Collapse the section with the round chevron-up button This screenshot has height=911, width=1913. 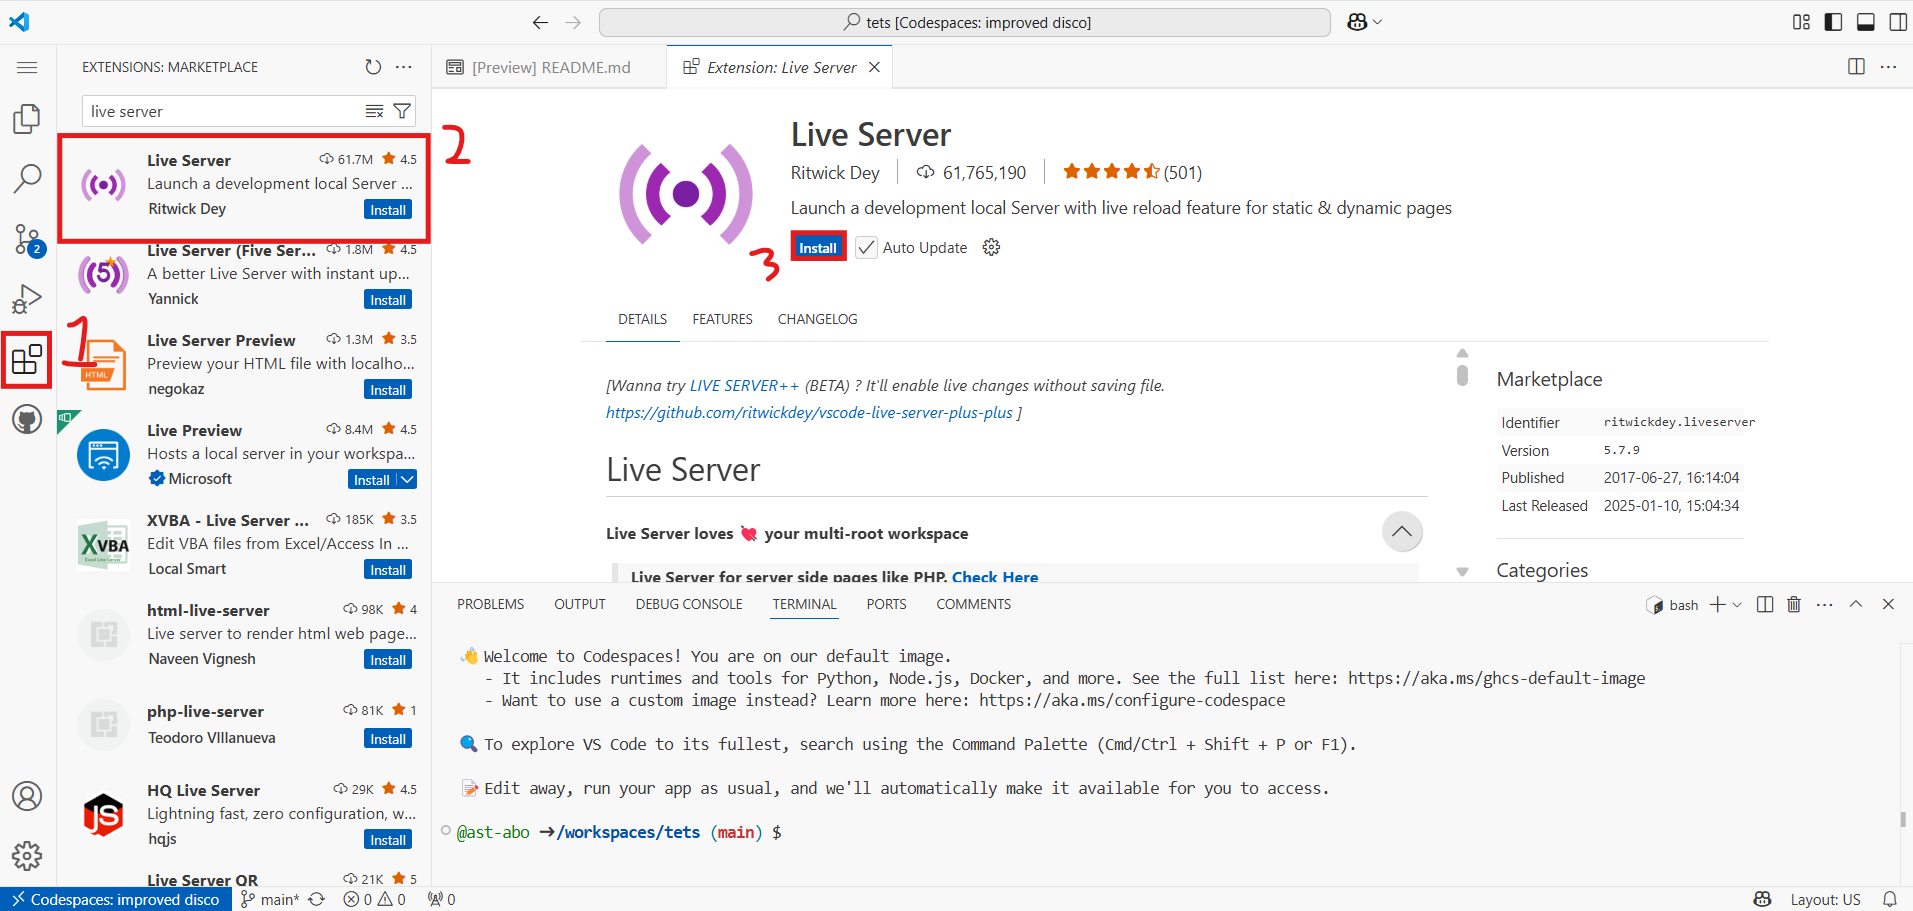1402,531
